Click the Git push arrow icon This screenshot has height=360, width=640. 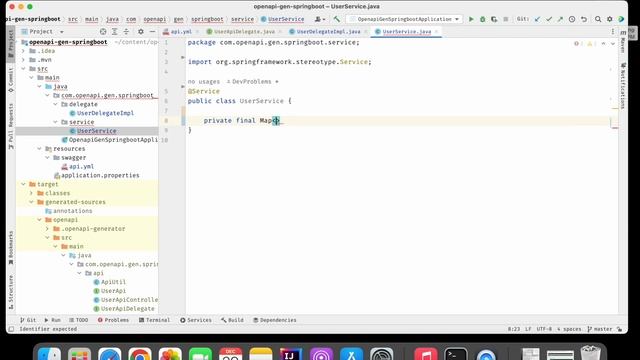click(x=560, y=19)
